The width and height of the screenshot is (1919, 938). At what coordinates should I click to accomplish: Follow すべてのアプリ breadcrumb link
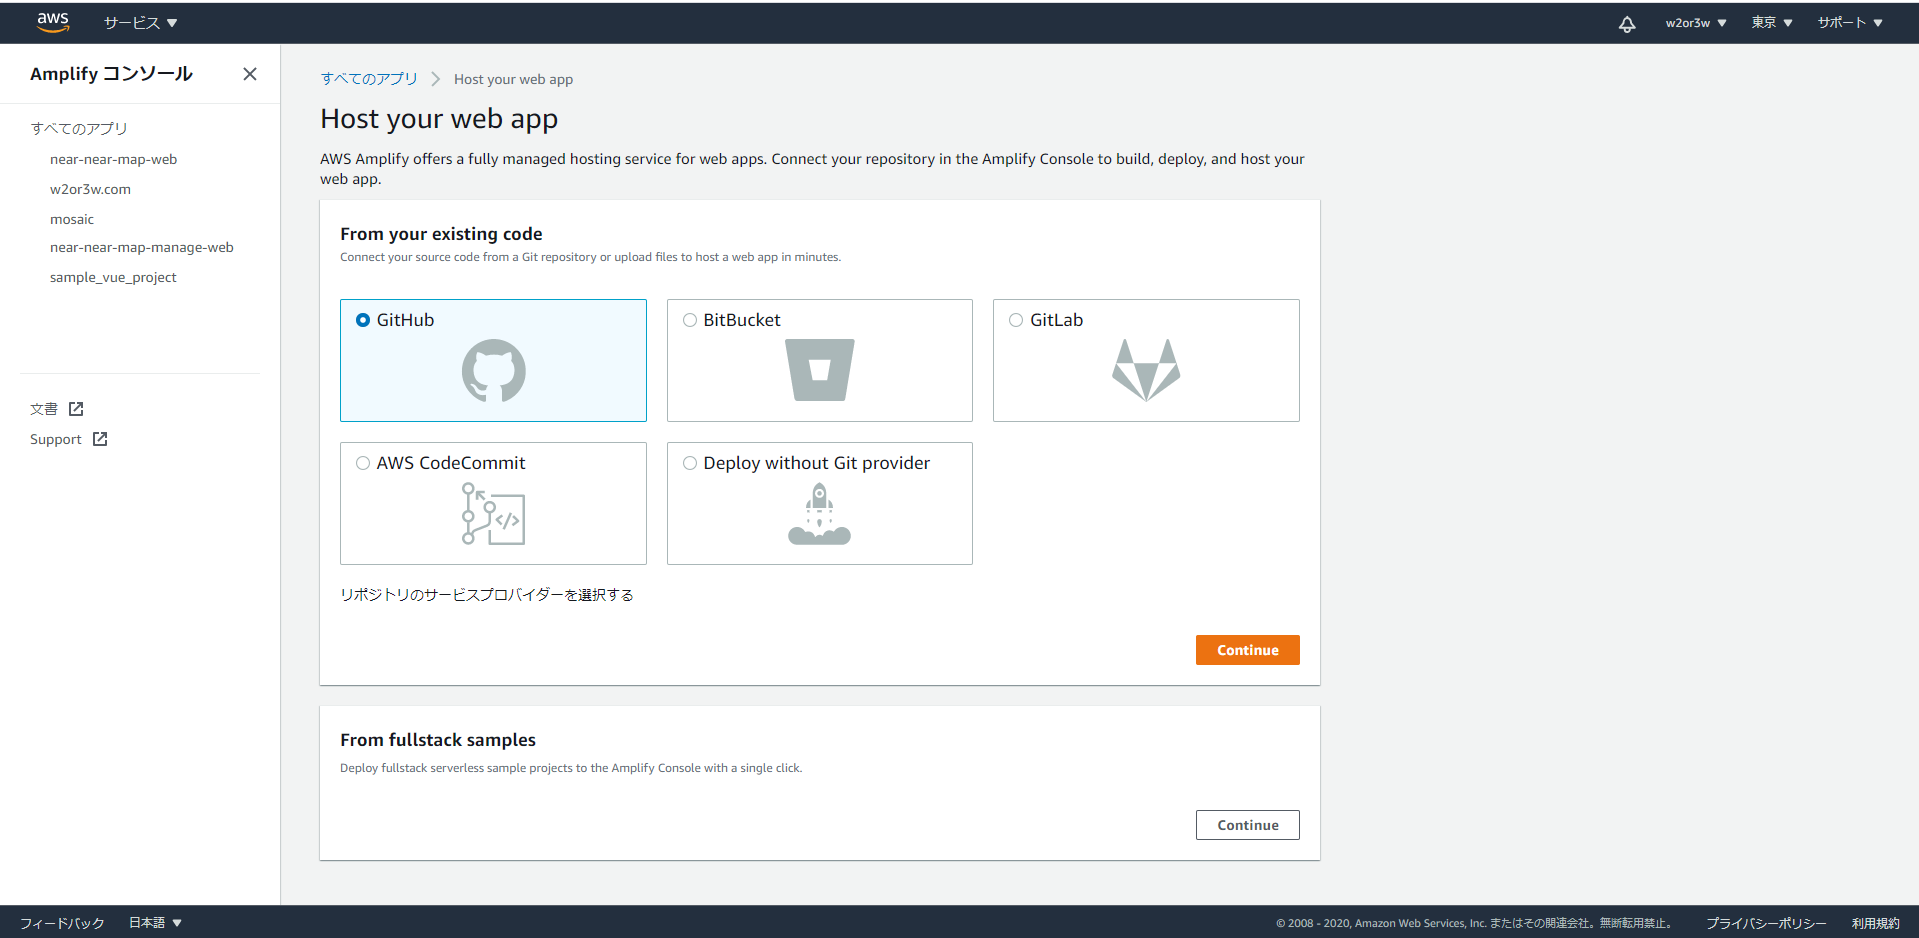(x=369, y=79)
